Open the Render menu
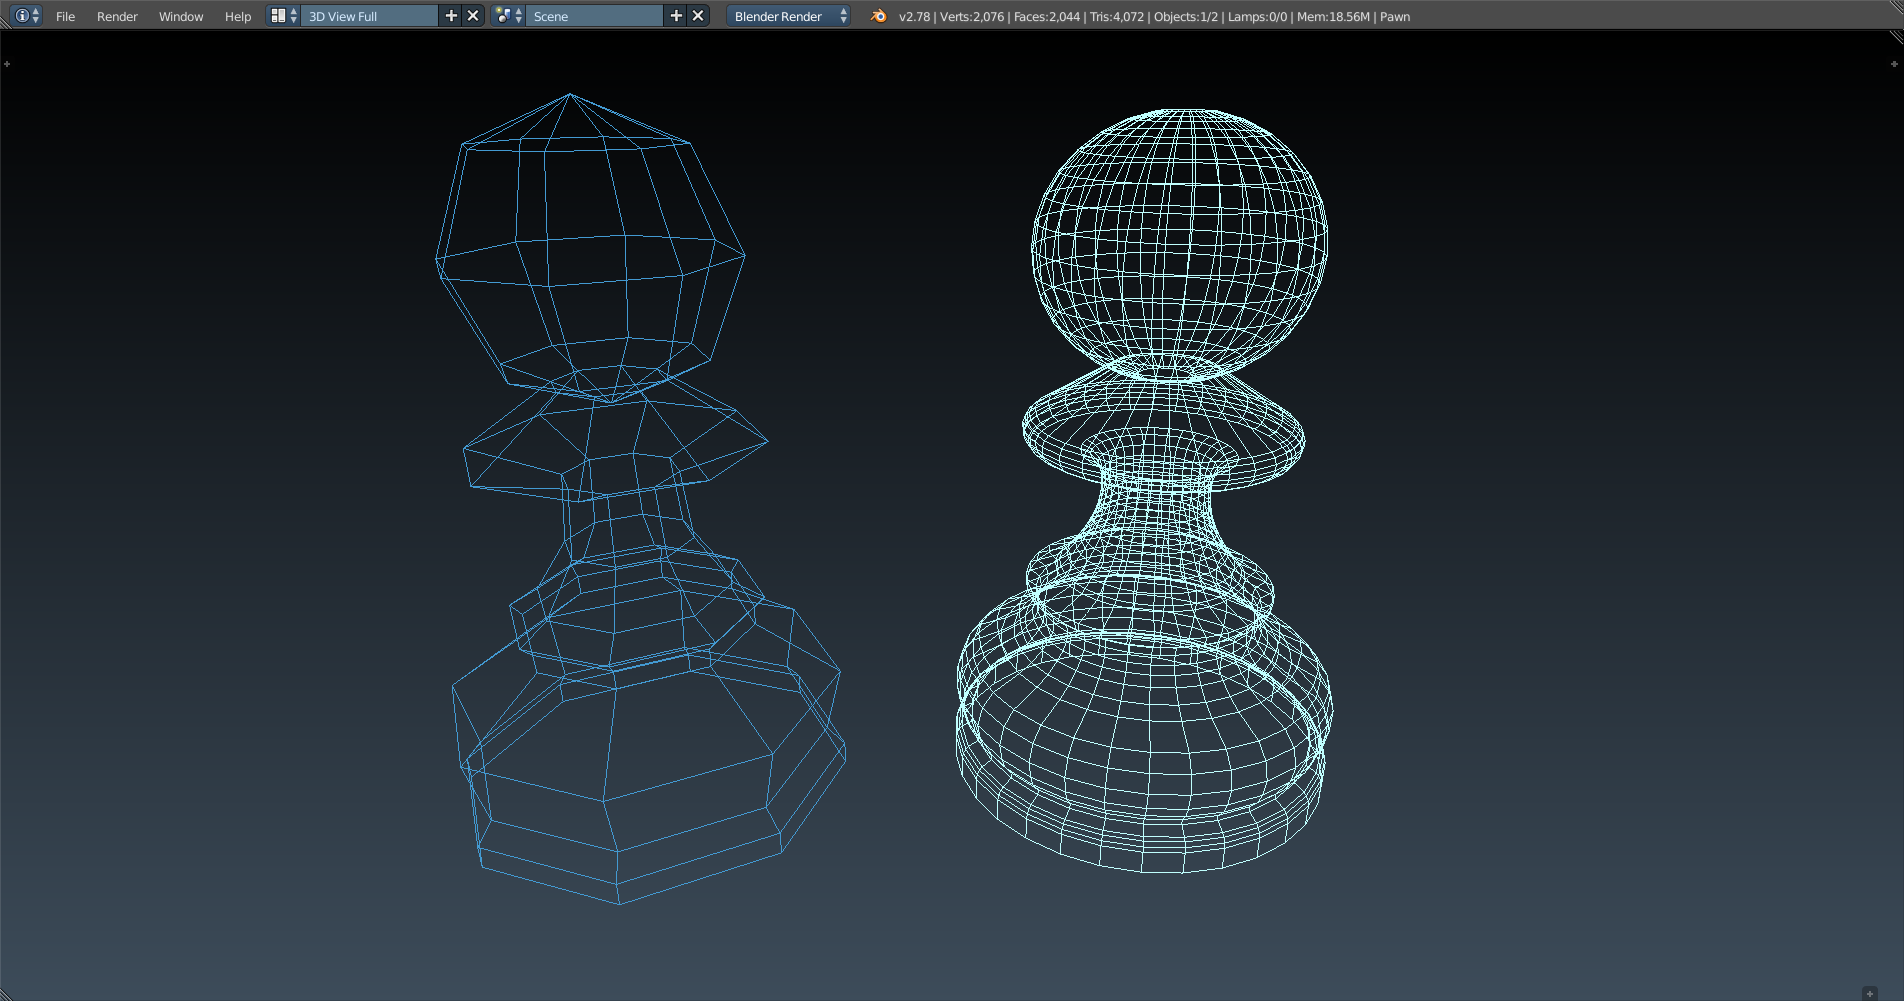Image resolution: width=1904 pixels, height=1001 pixels. [117, 16]
